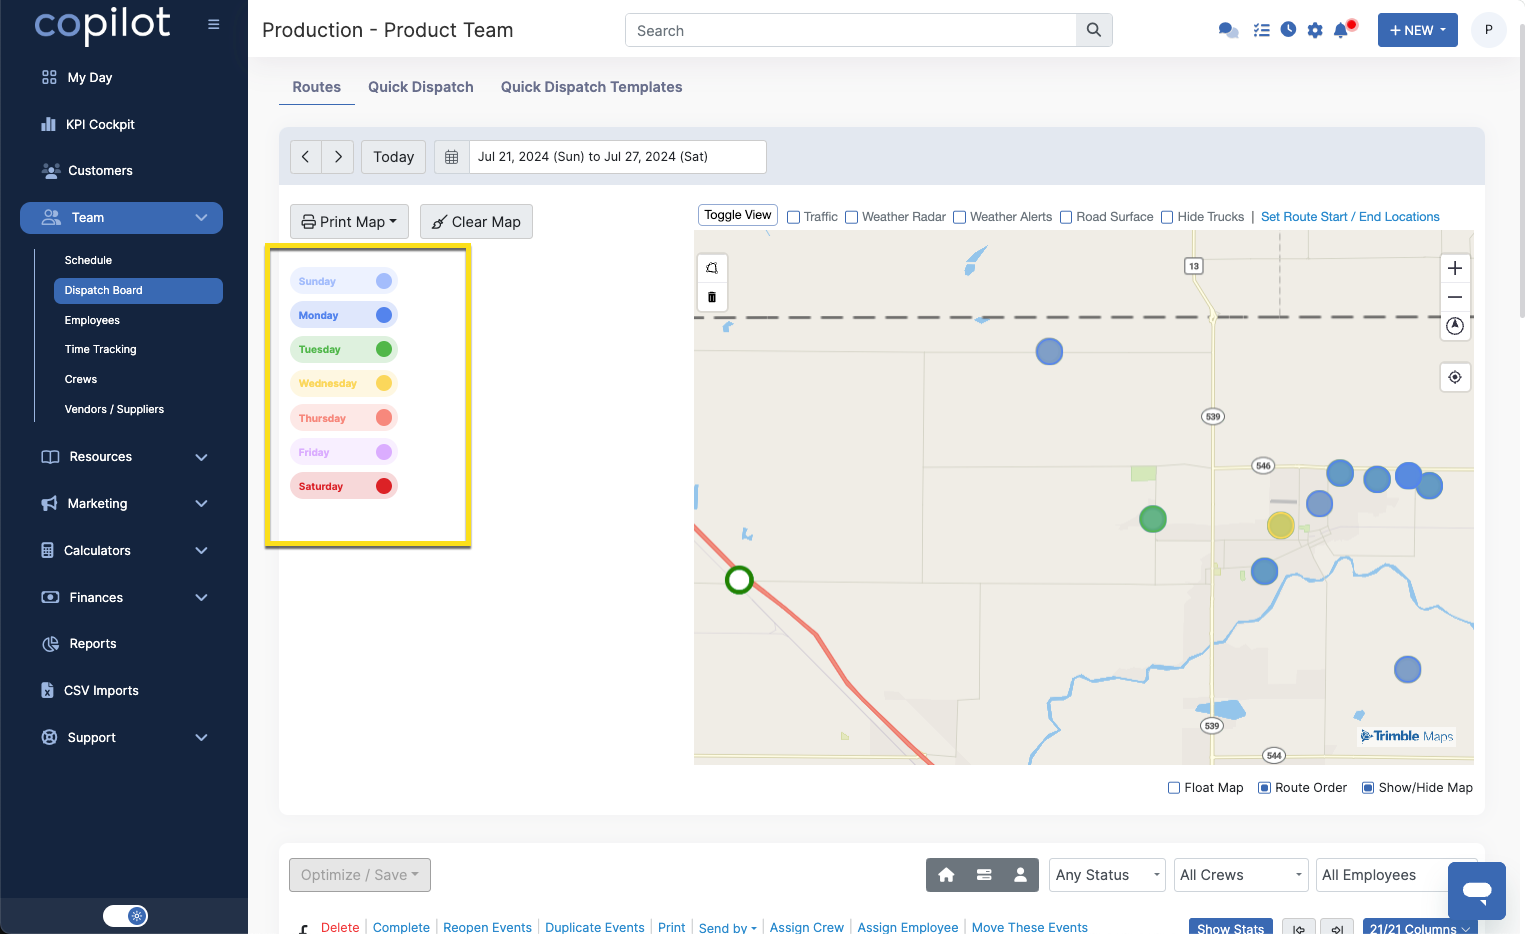The height and width of the screenshot is (934, 1525).
Task: Click the locate me map button
Action: tap(1455, 377)
